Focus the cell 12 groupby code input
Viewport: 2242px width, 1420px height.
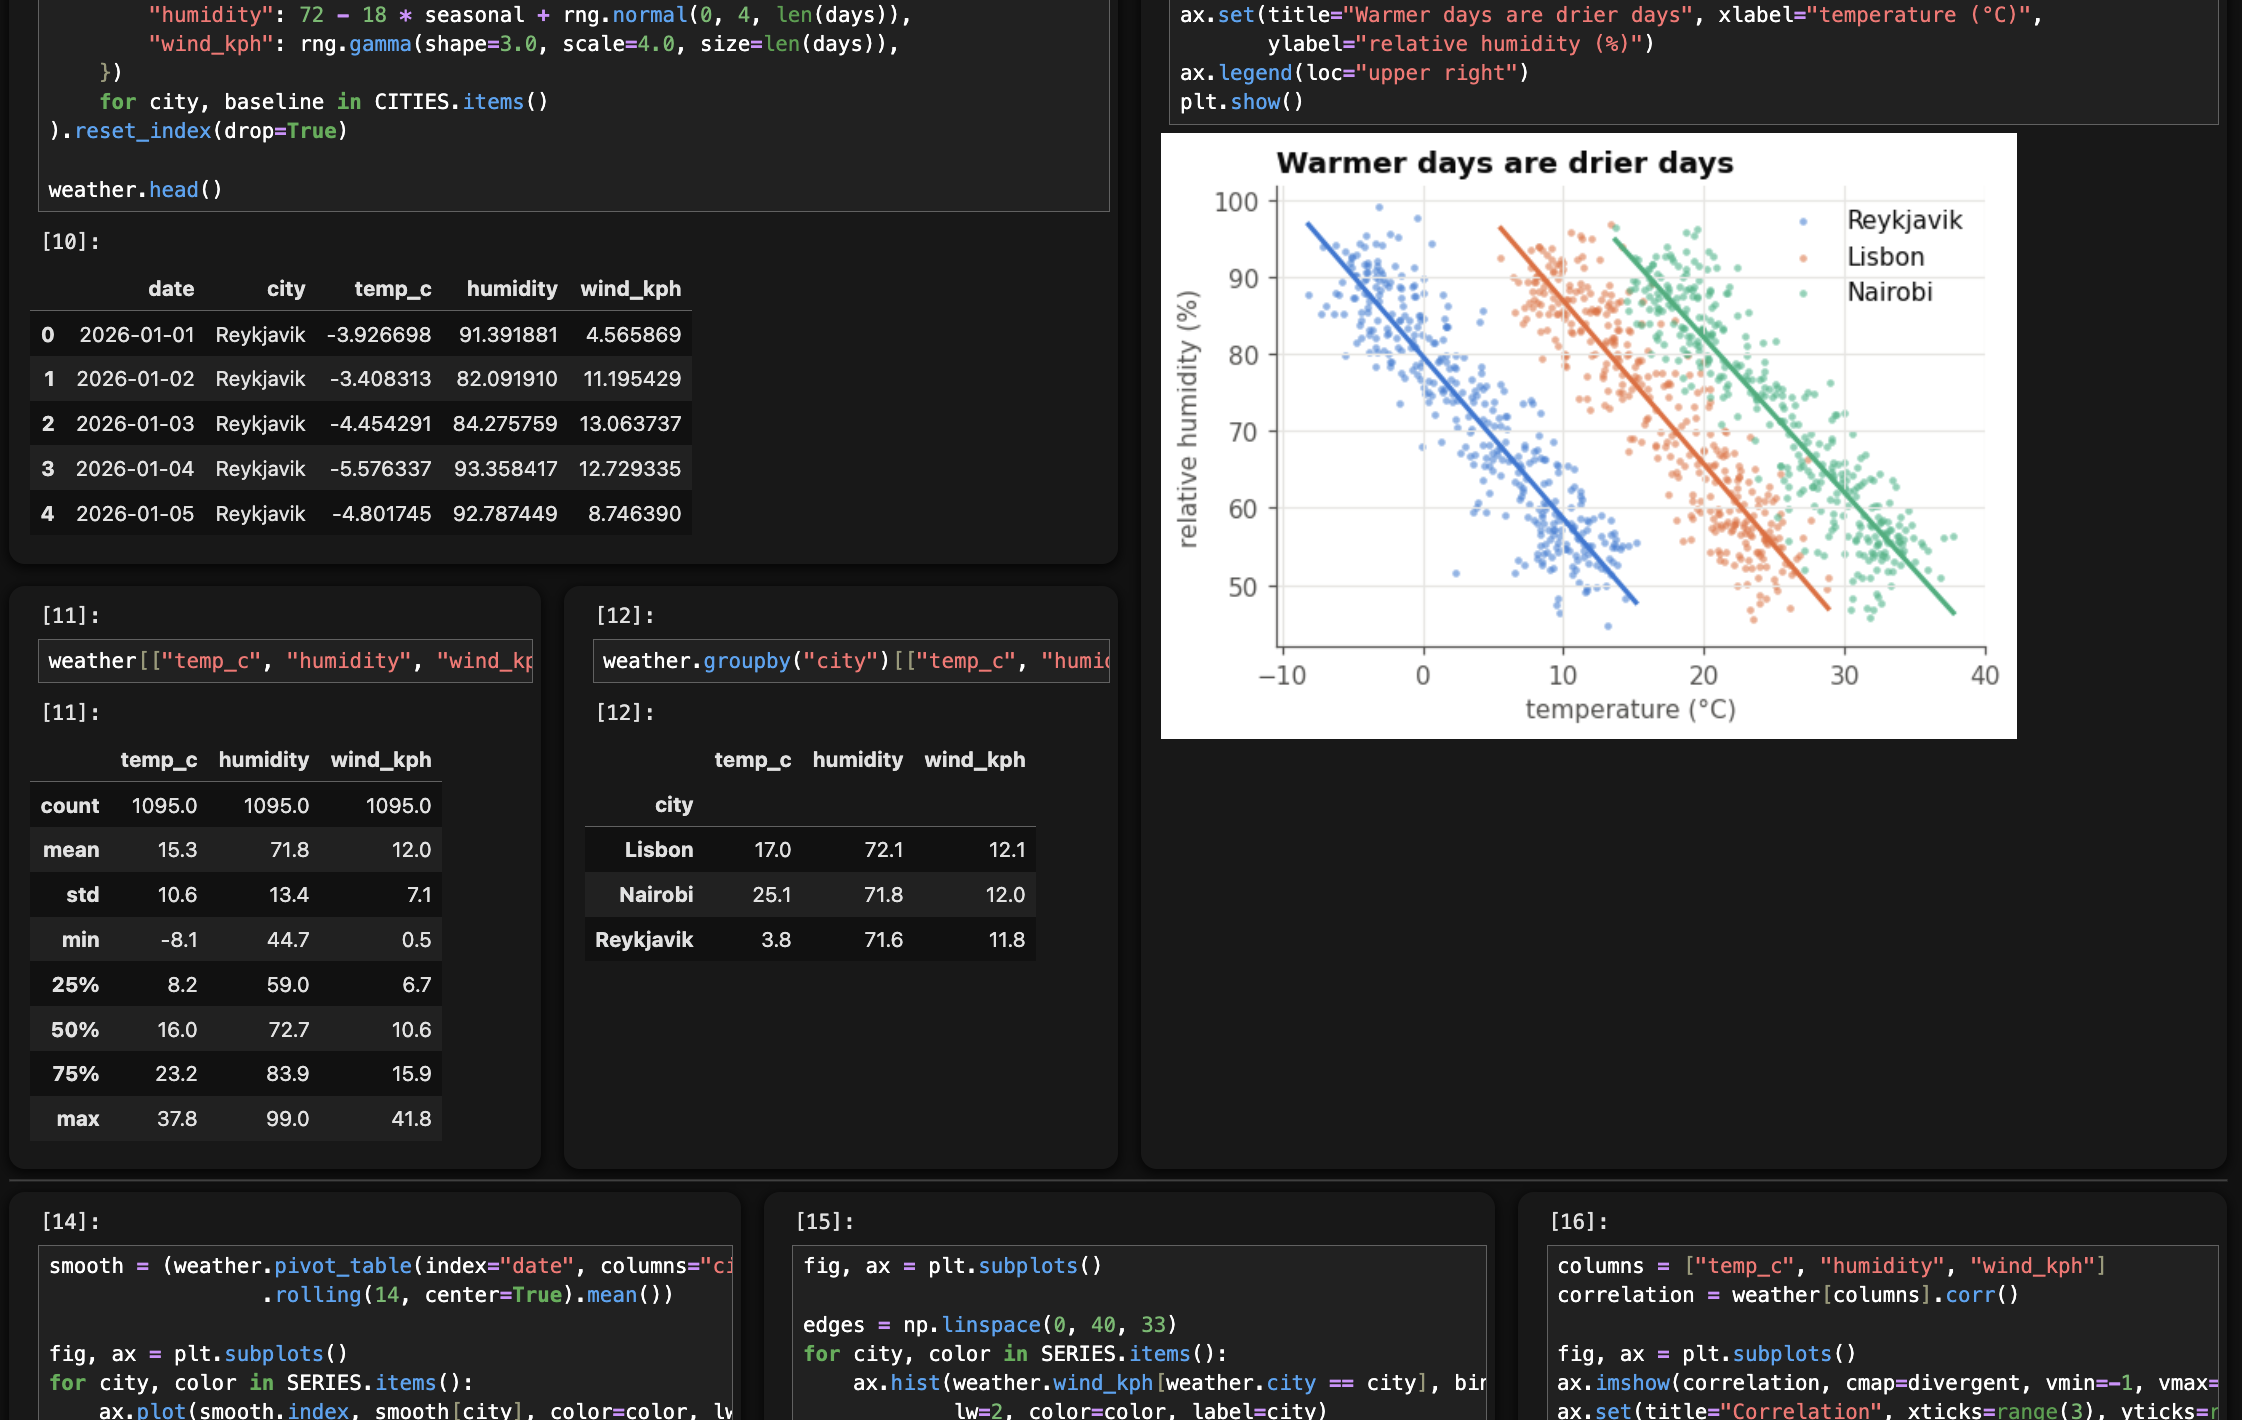(851, 661)
